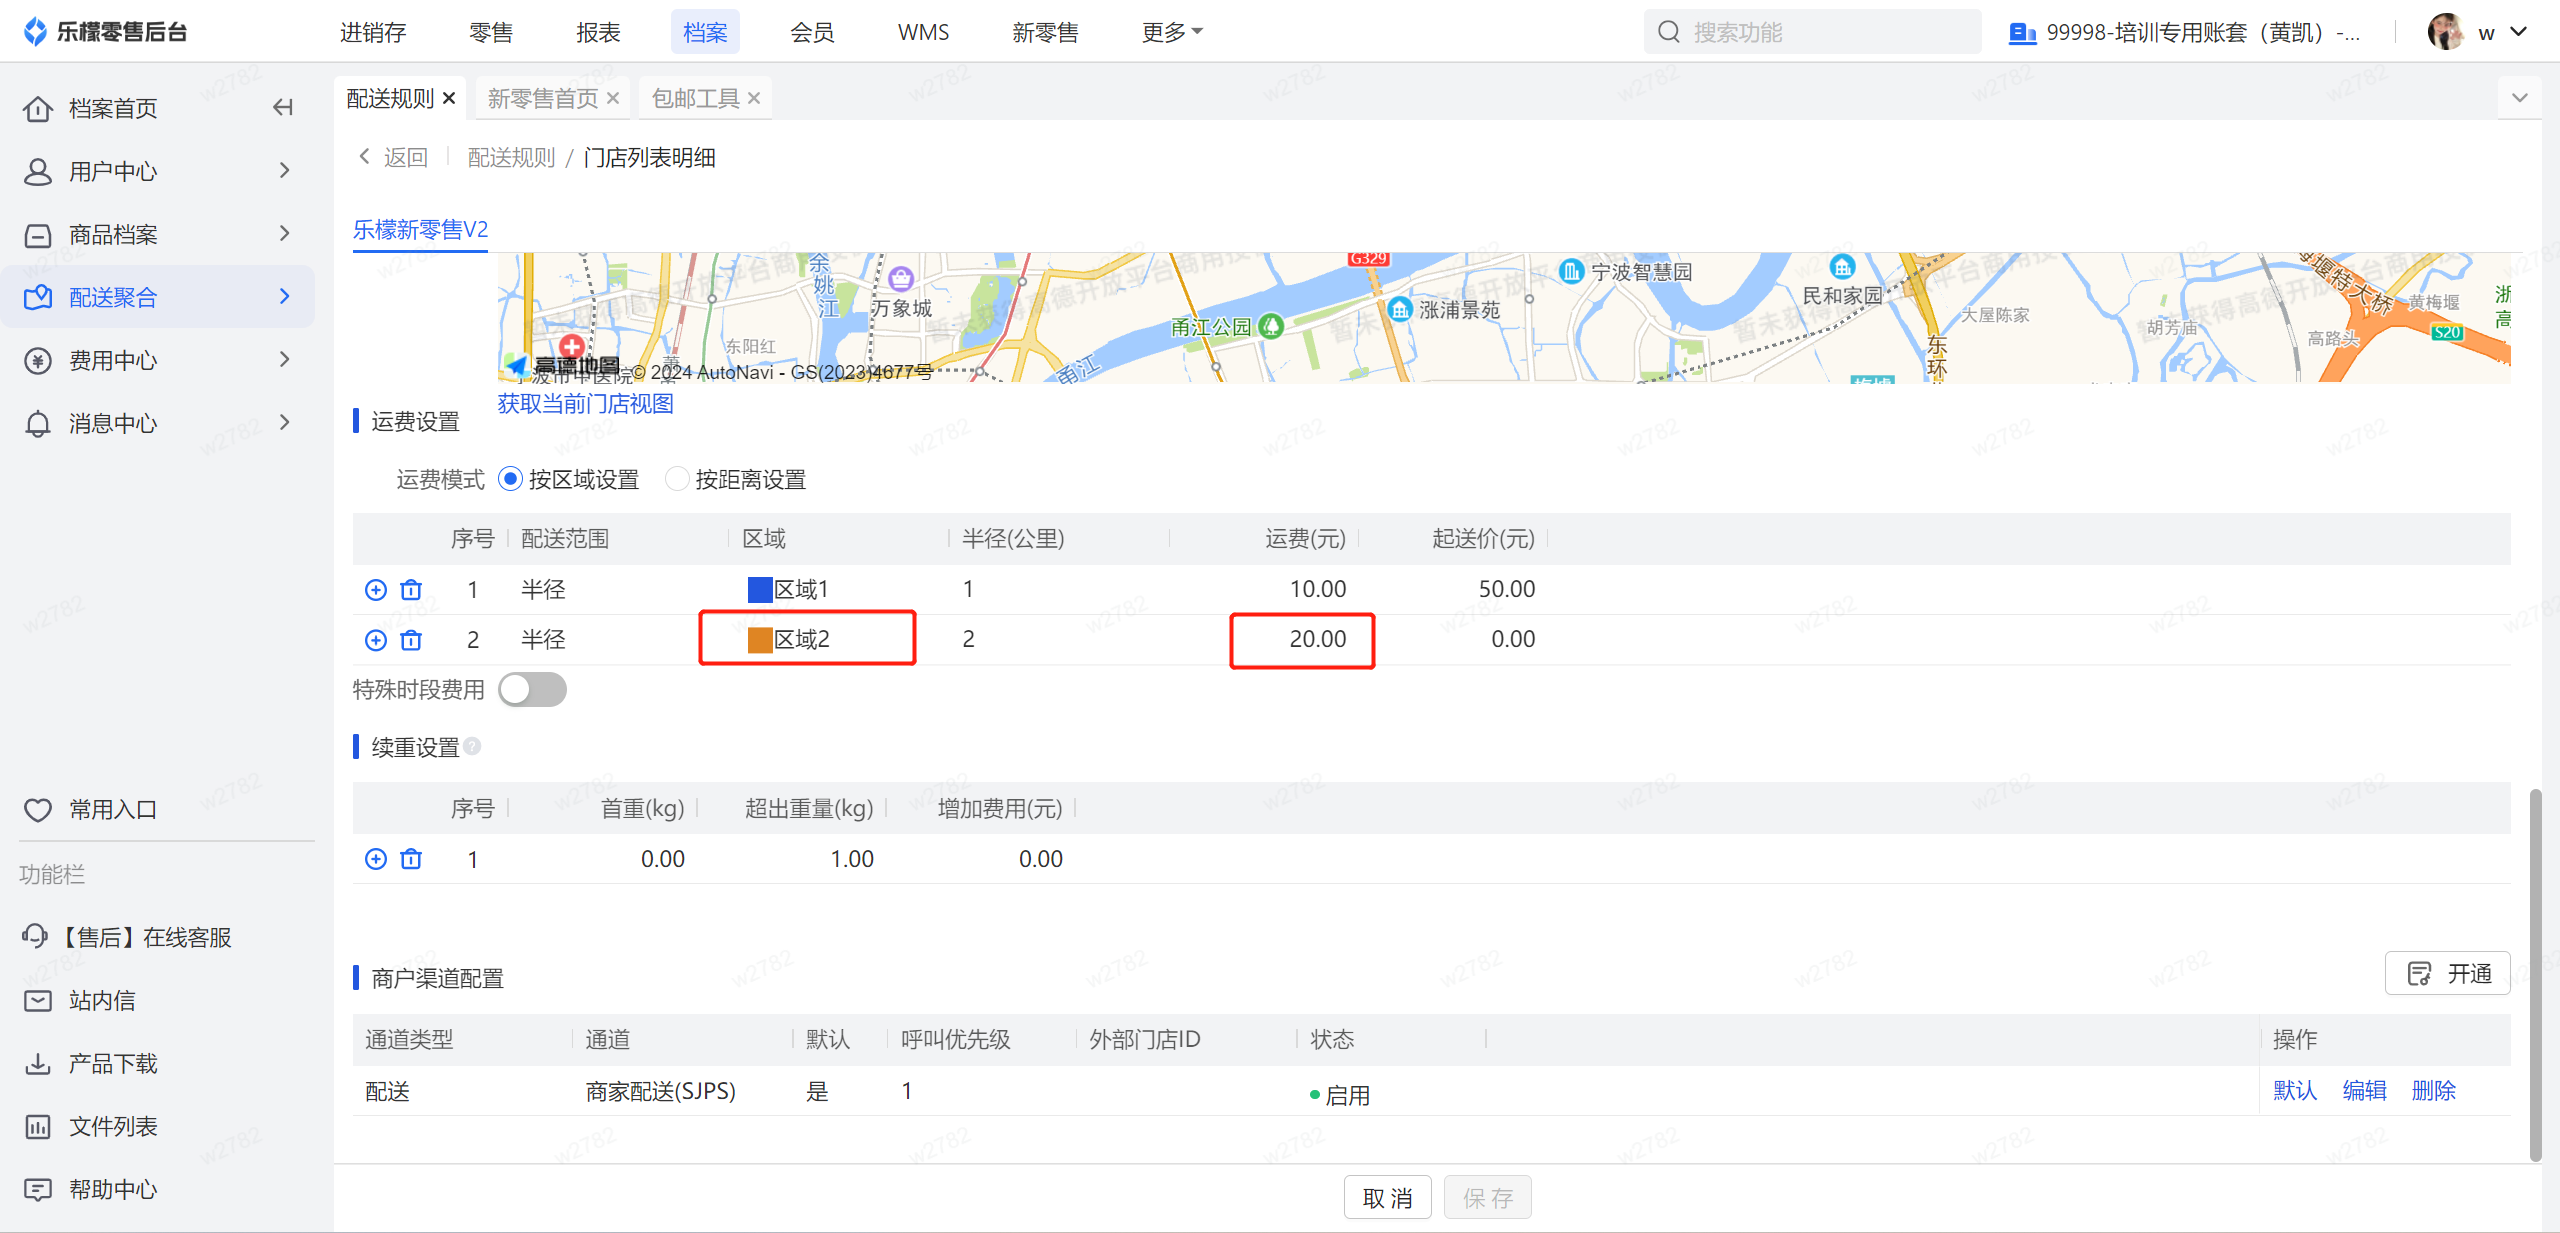
Task: Click the 获取当前门店视图 link
Action: [586, 404]
